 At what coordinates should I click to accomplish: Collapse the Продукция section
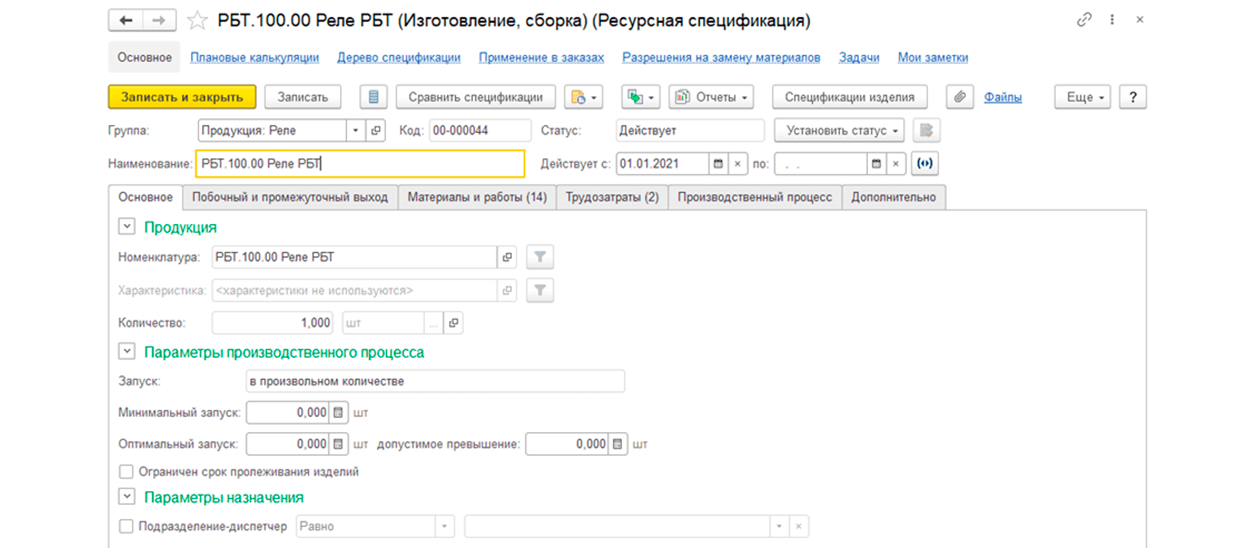click(126, 228)
